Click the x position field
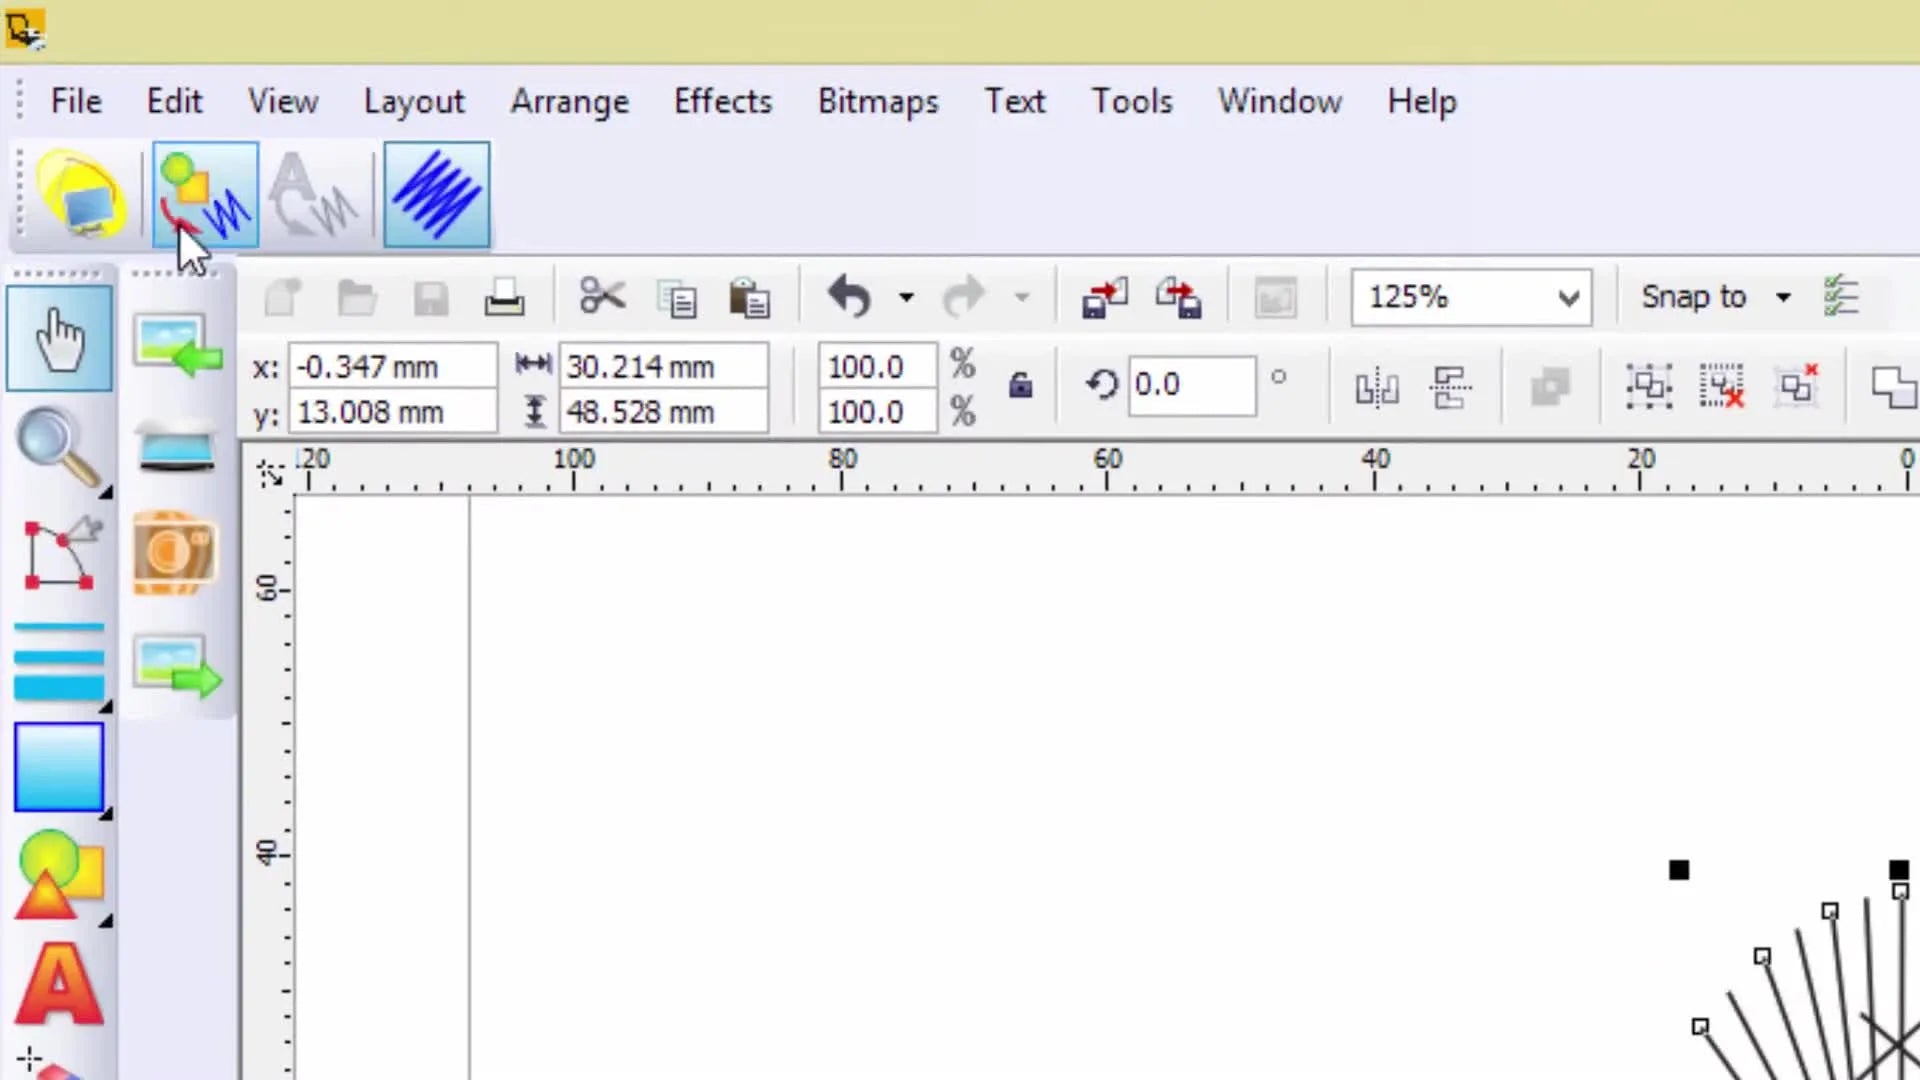The height and width of the screenshot is (1080, 1920). coord(392,367)
